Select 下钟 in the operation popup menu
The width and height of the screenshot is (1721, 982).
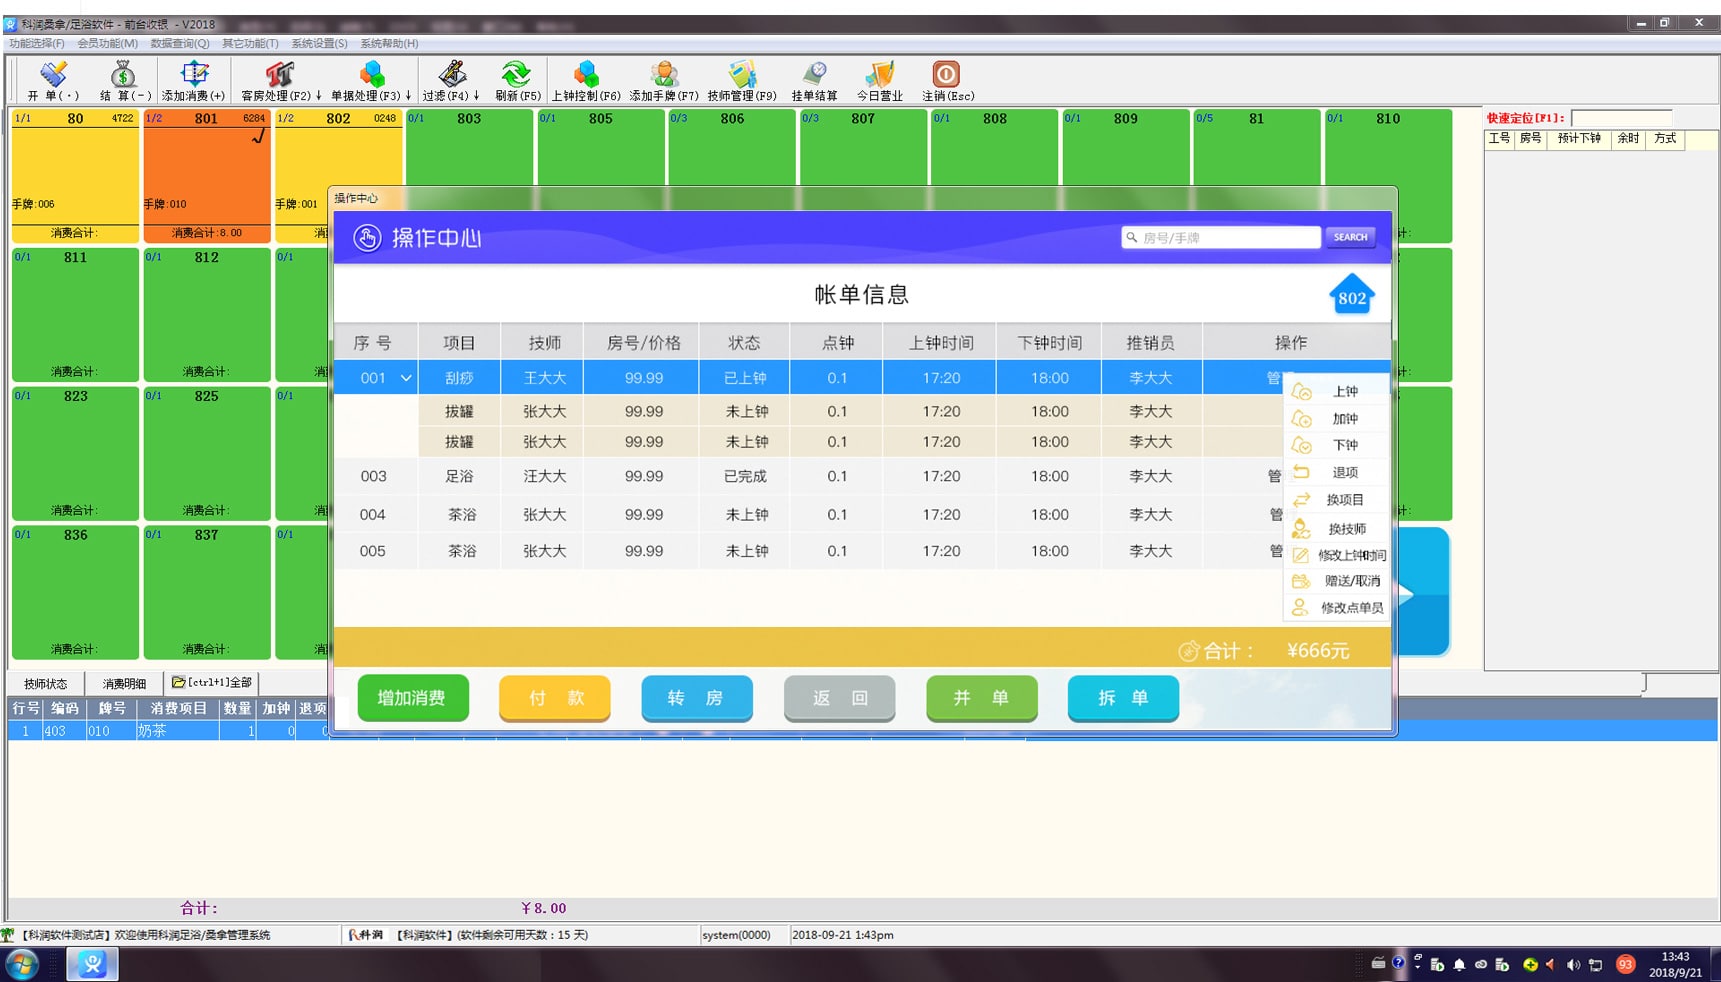point(1337,445)
